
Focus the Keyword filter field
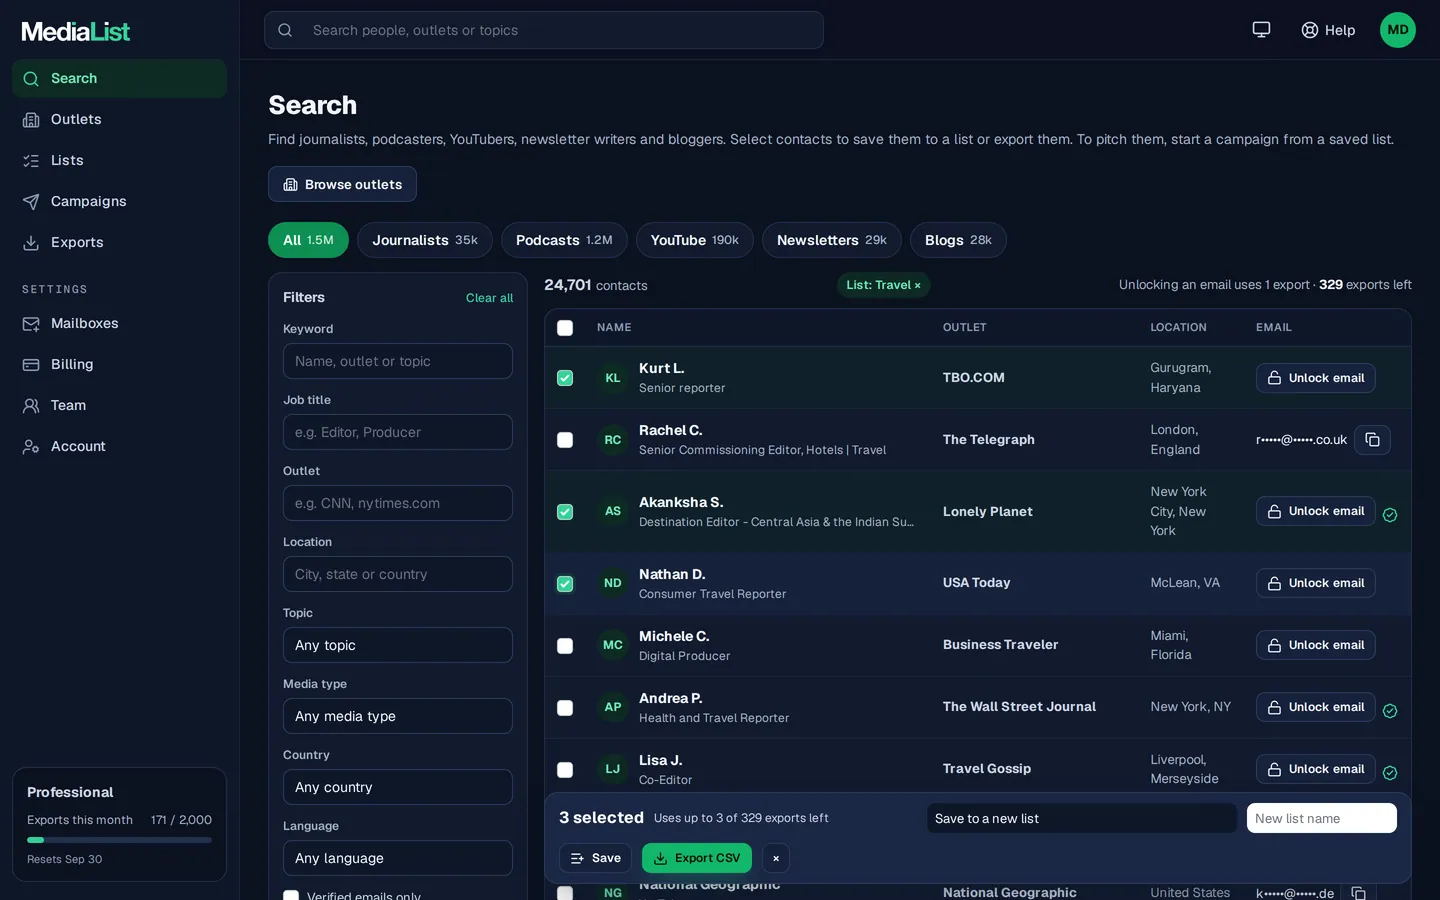[398, 361]
